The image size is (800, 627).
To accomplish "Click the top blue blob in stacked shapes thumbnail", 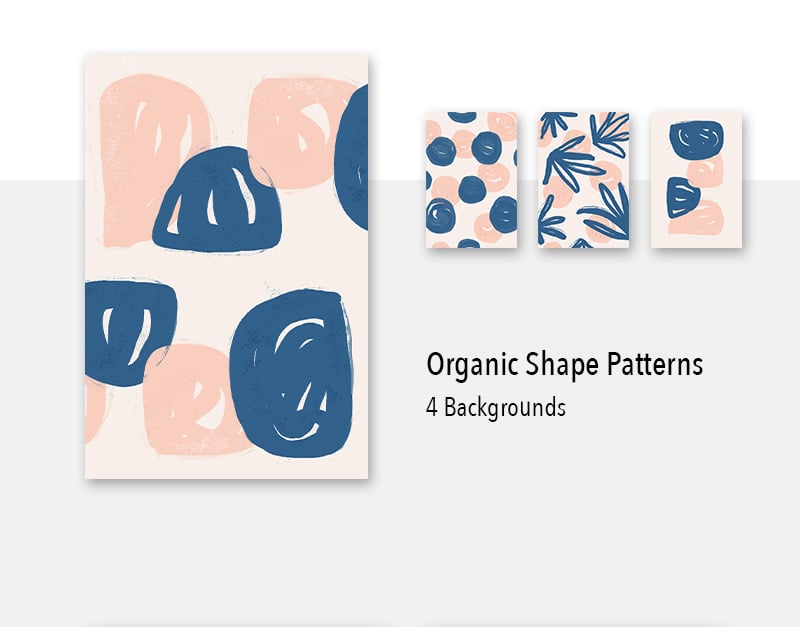I will [696, 138].
